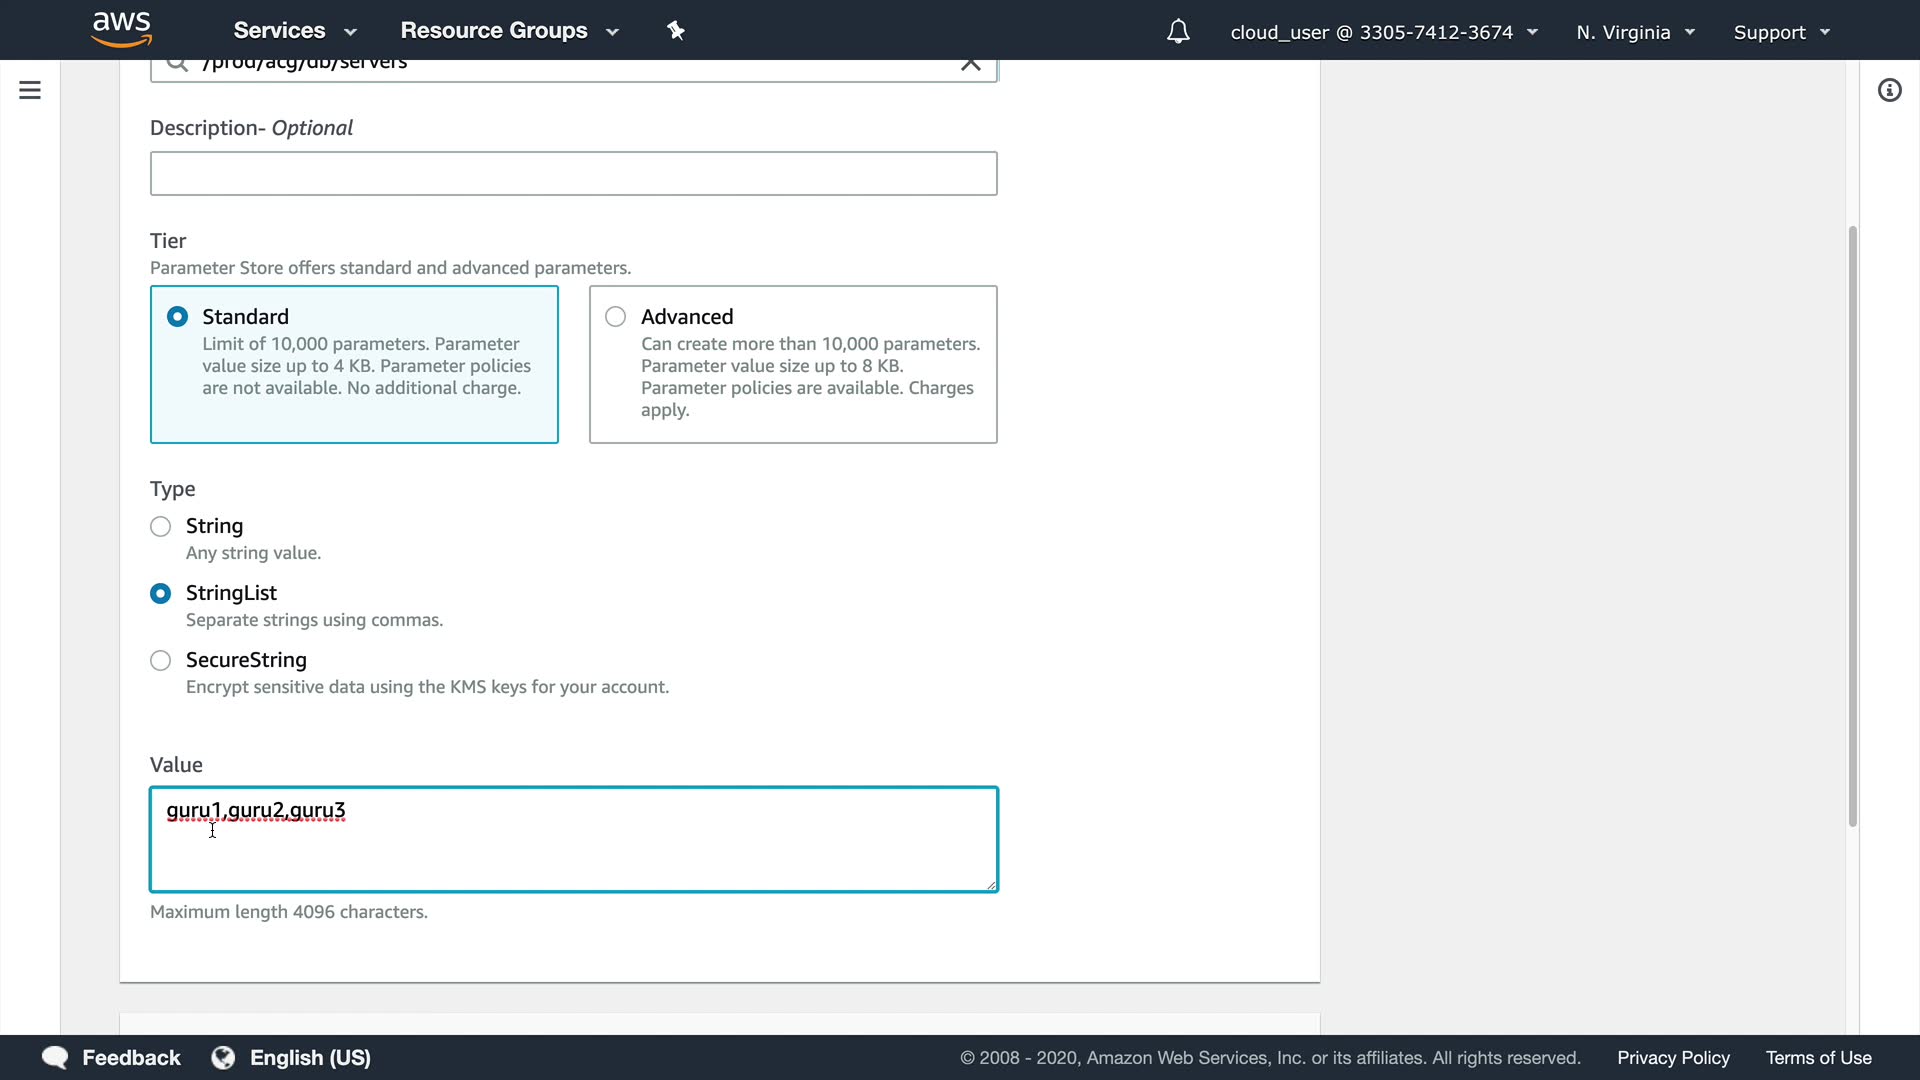The image size is (1920, 1080).
Task: Click the Feedback speech bubble icon
Action: [55, 1057]
